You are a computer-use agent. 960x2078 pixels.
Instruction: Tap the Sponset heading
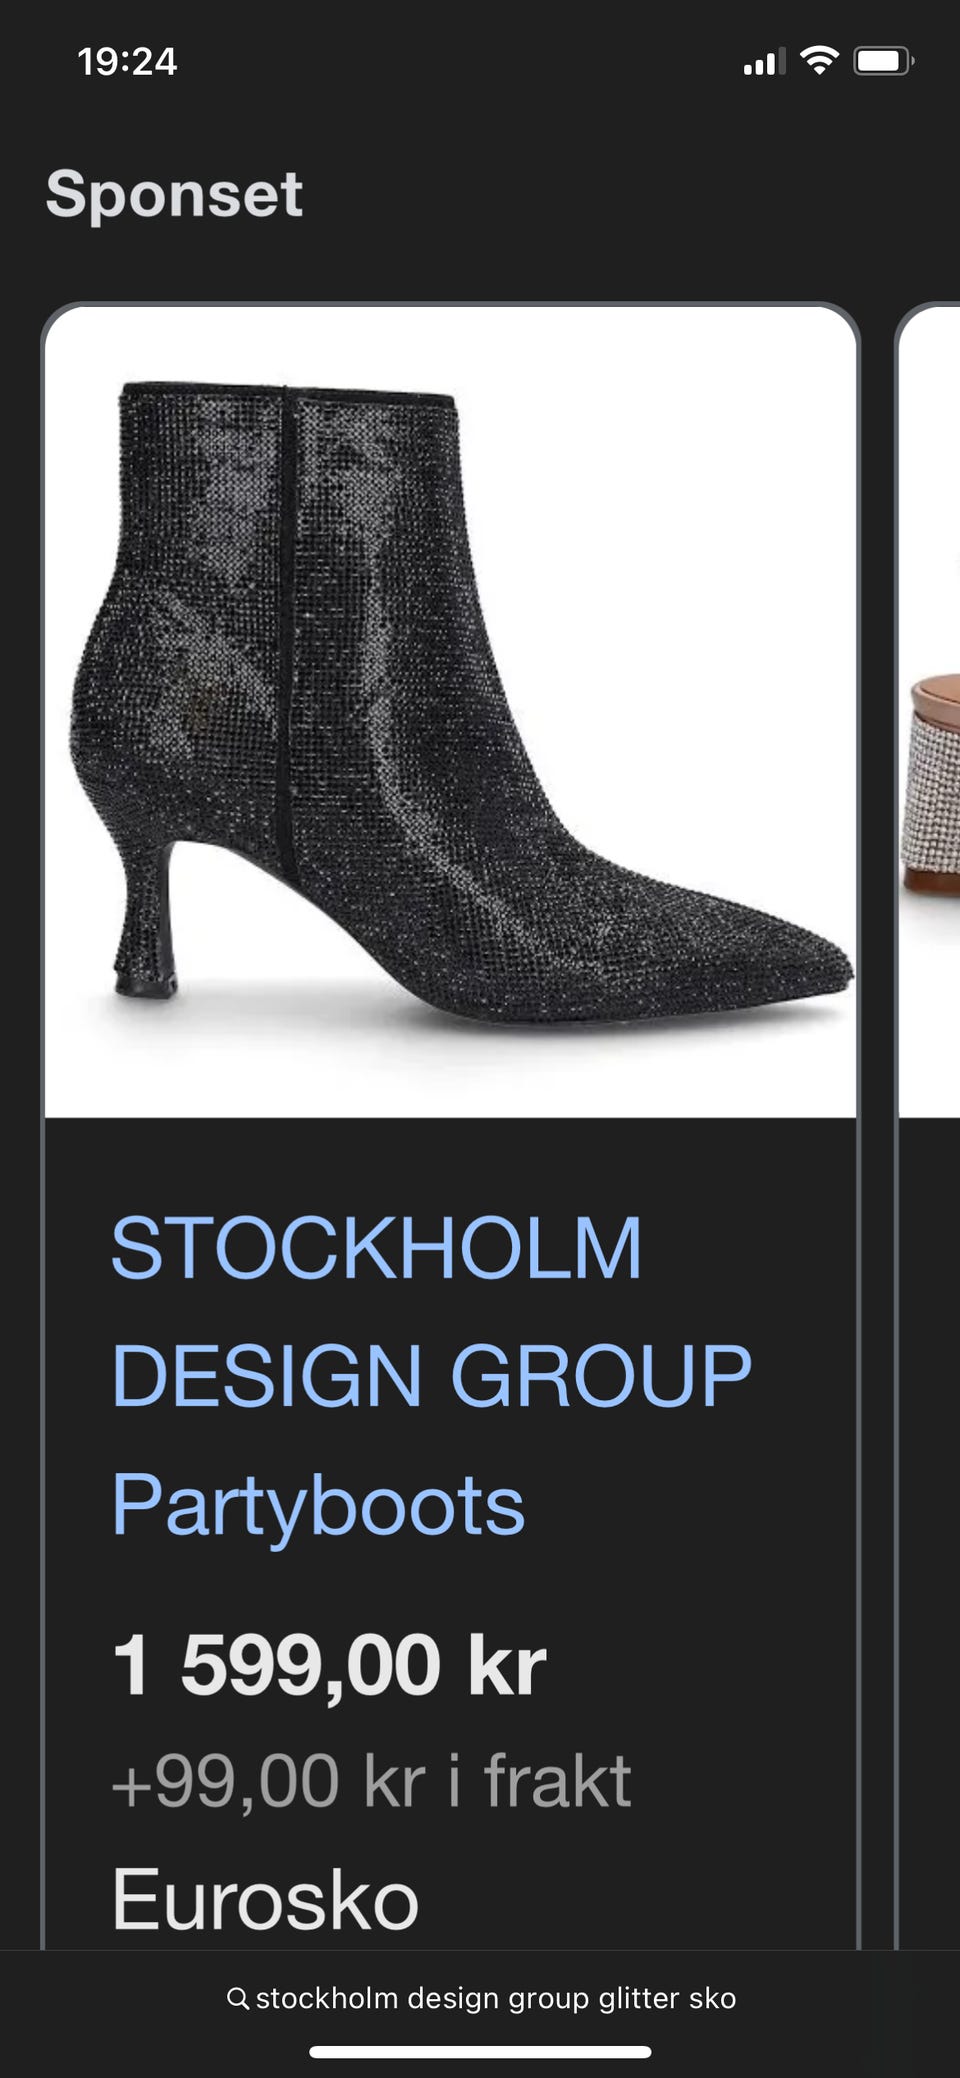tap(174, 194)
